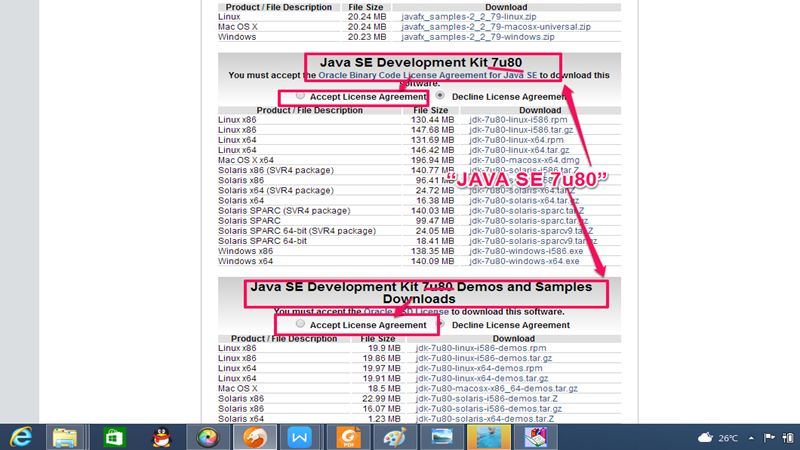
Task: Download jdk-7u80-linux-i586.rpm
Action: click(x=518, y=120)
